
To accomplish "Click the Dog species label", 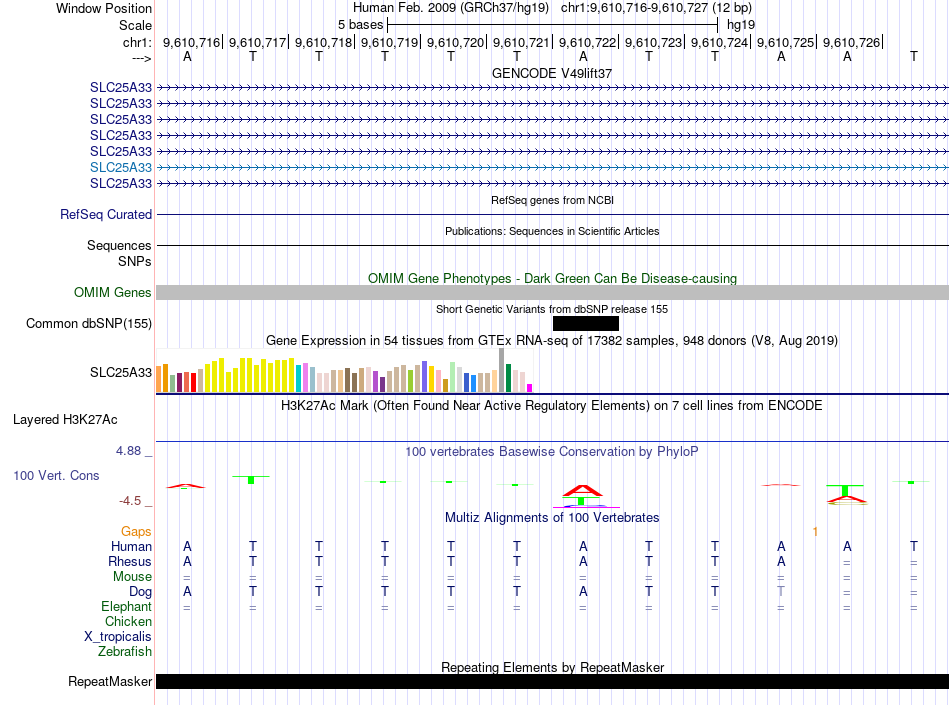I will (x=140, y=592).
